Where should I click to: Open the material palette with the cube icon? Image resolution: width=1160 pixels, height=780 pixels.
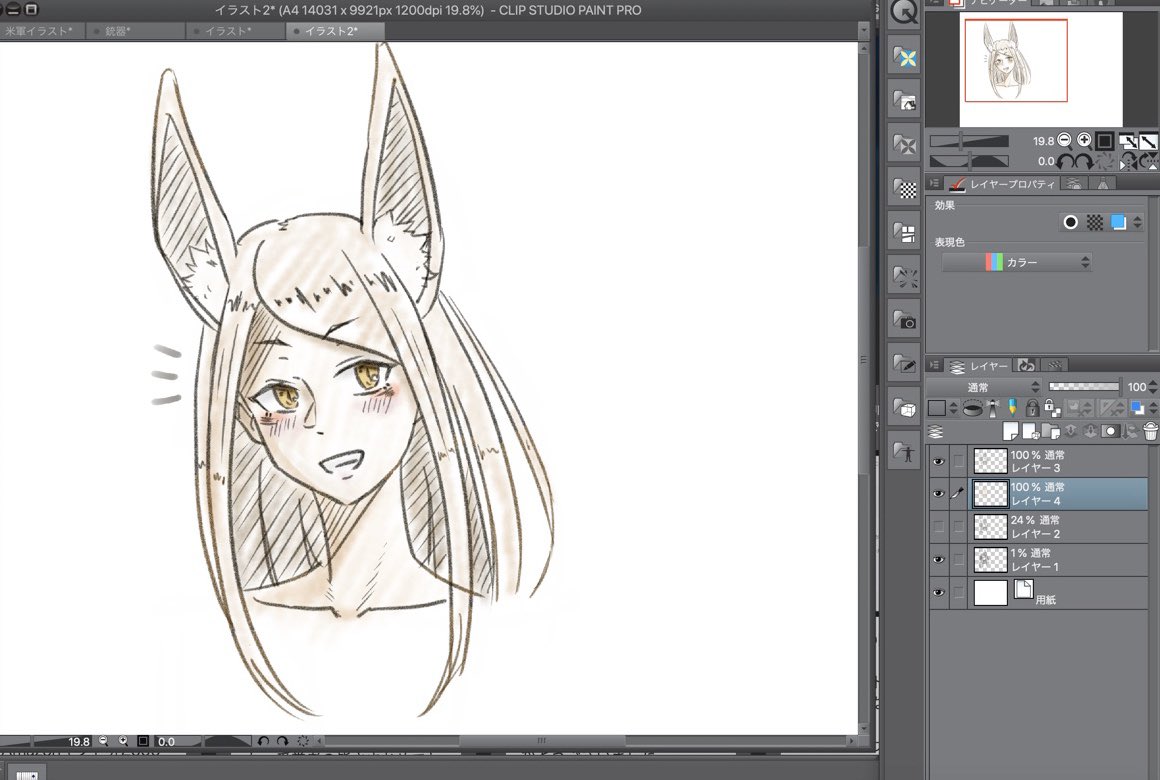pyautogui.click(x=904, y=406)
